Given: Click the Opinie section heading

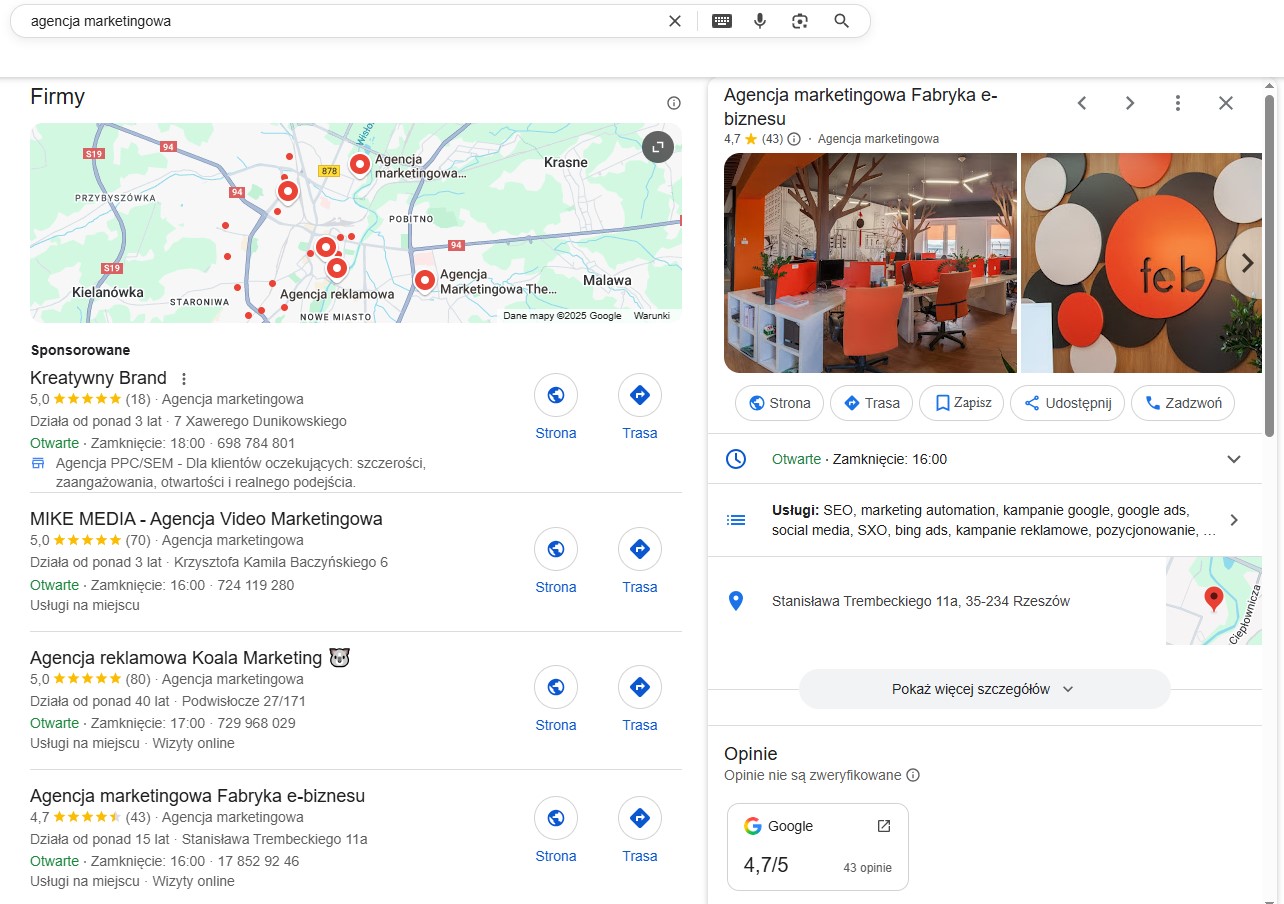Looking at the screenshot, I should (750, 754).
